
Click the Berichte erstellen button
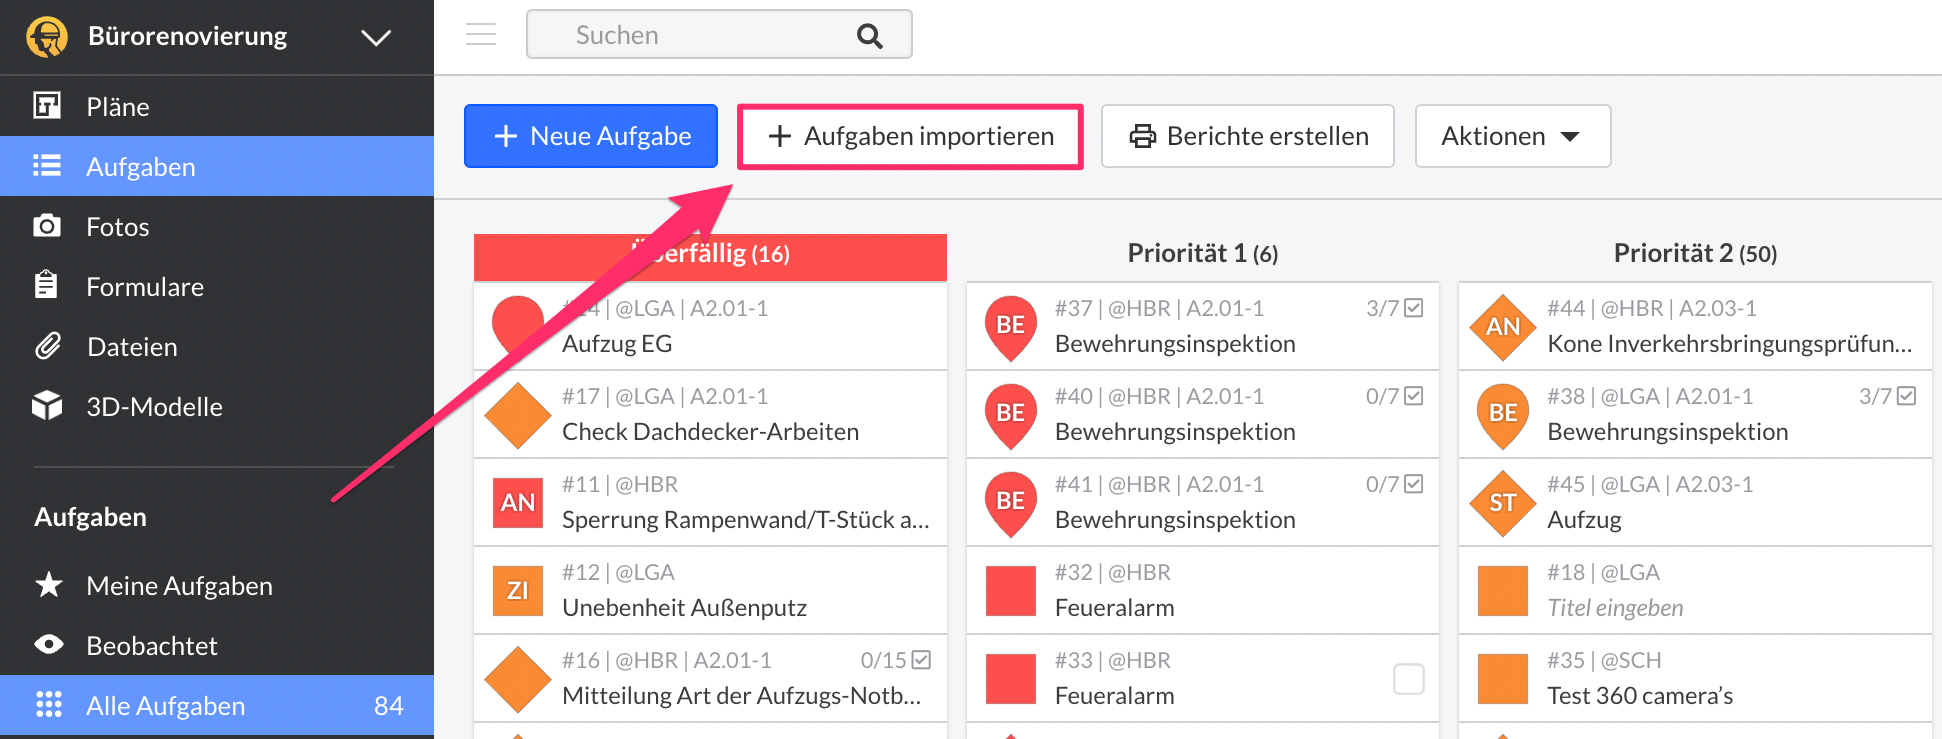(1247, 136)
